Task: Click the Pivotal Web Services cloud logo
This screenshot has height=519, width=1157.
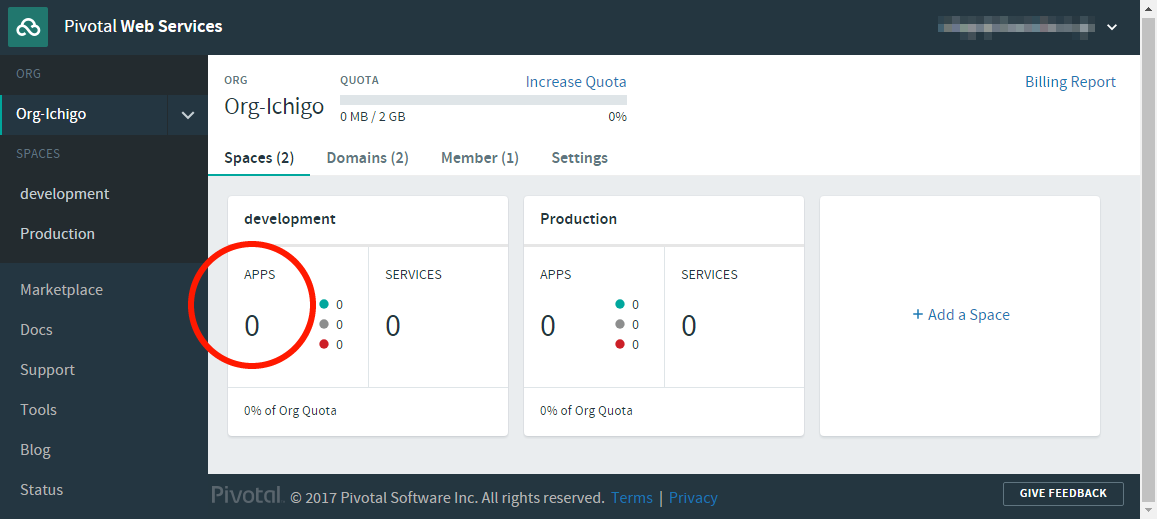Action: tap(27, 27)
